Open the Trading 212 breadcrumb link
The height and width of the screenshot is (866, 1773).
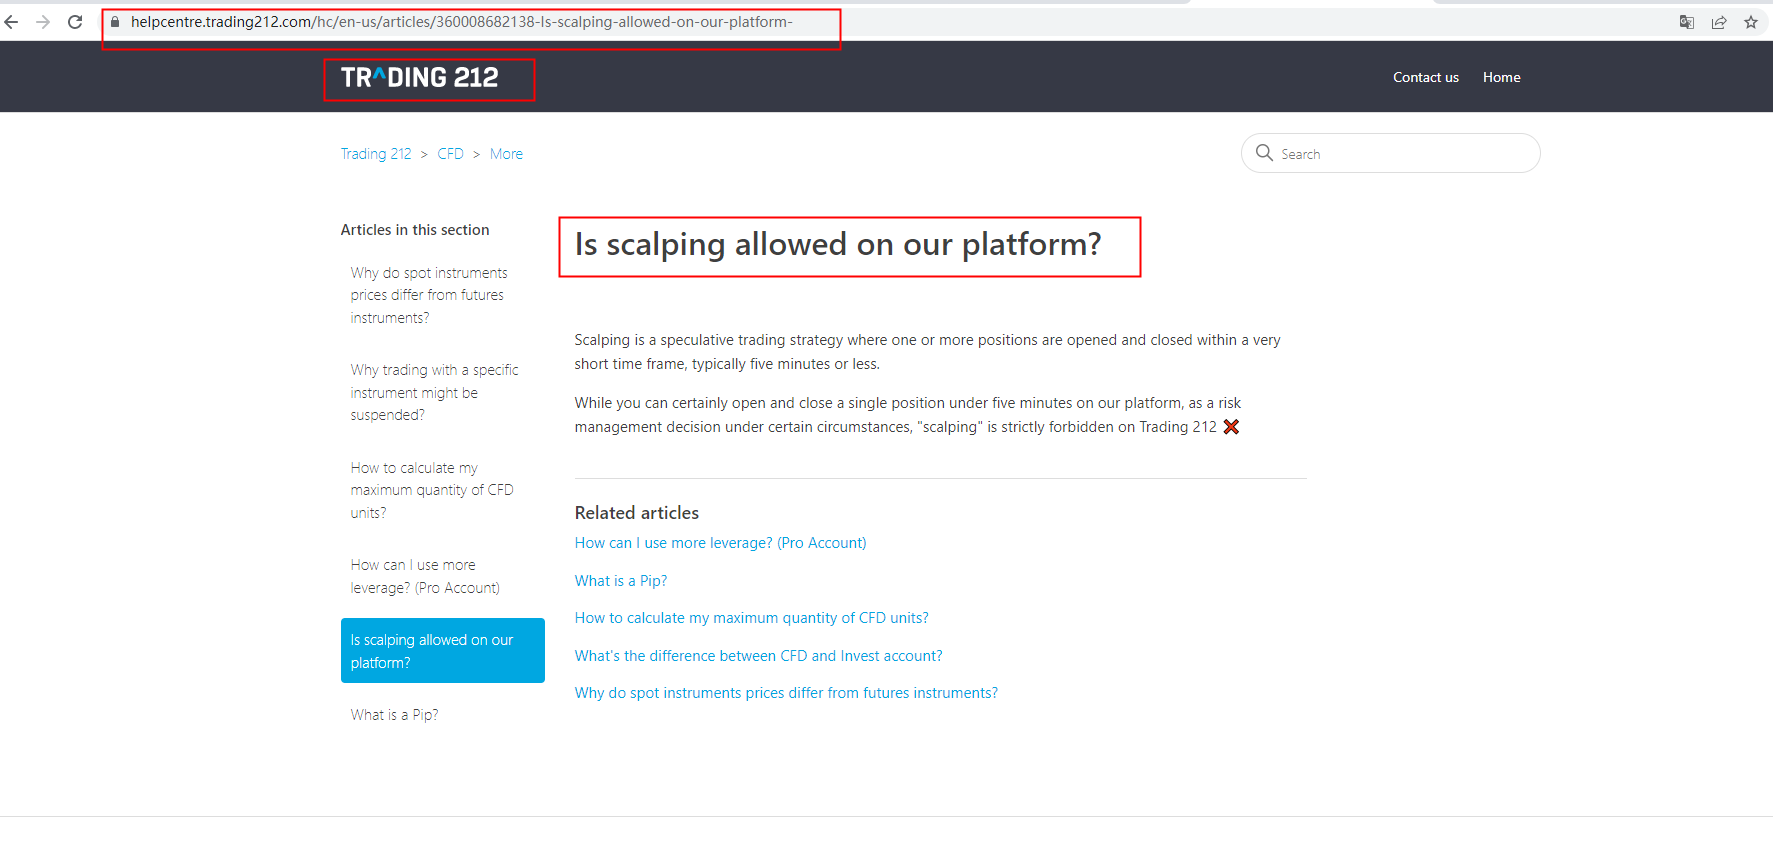[x=376, y=154]
